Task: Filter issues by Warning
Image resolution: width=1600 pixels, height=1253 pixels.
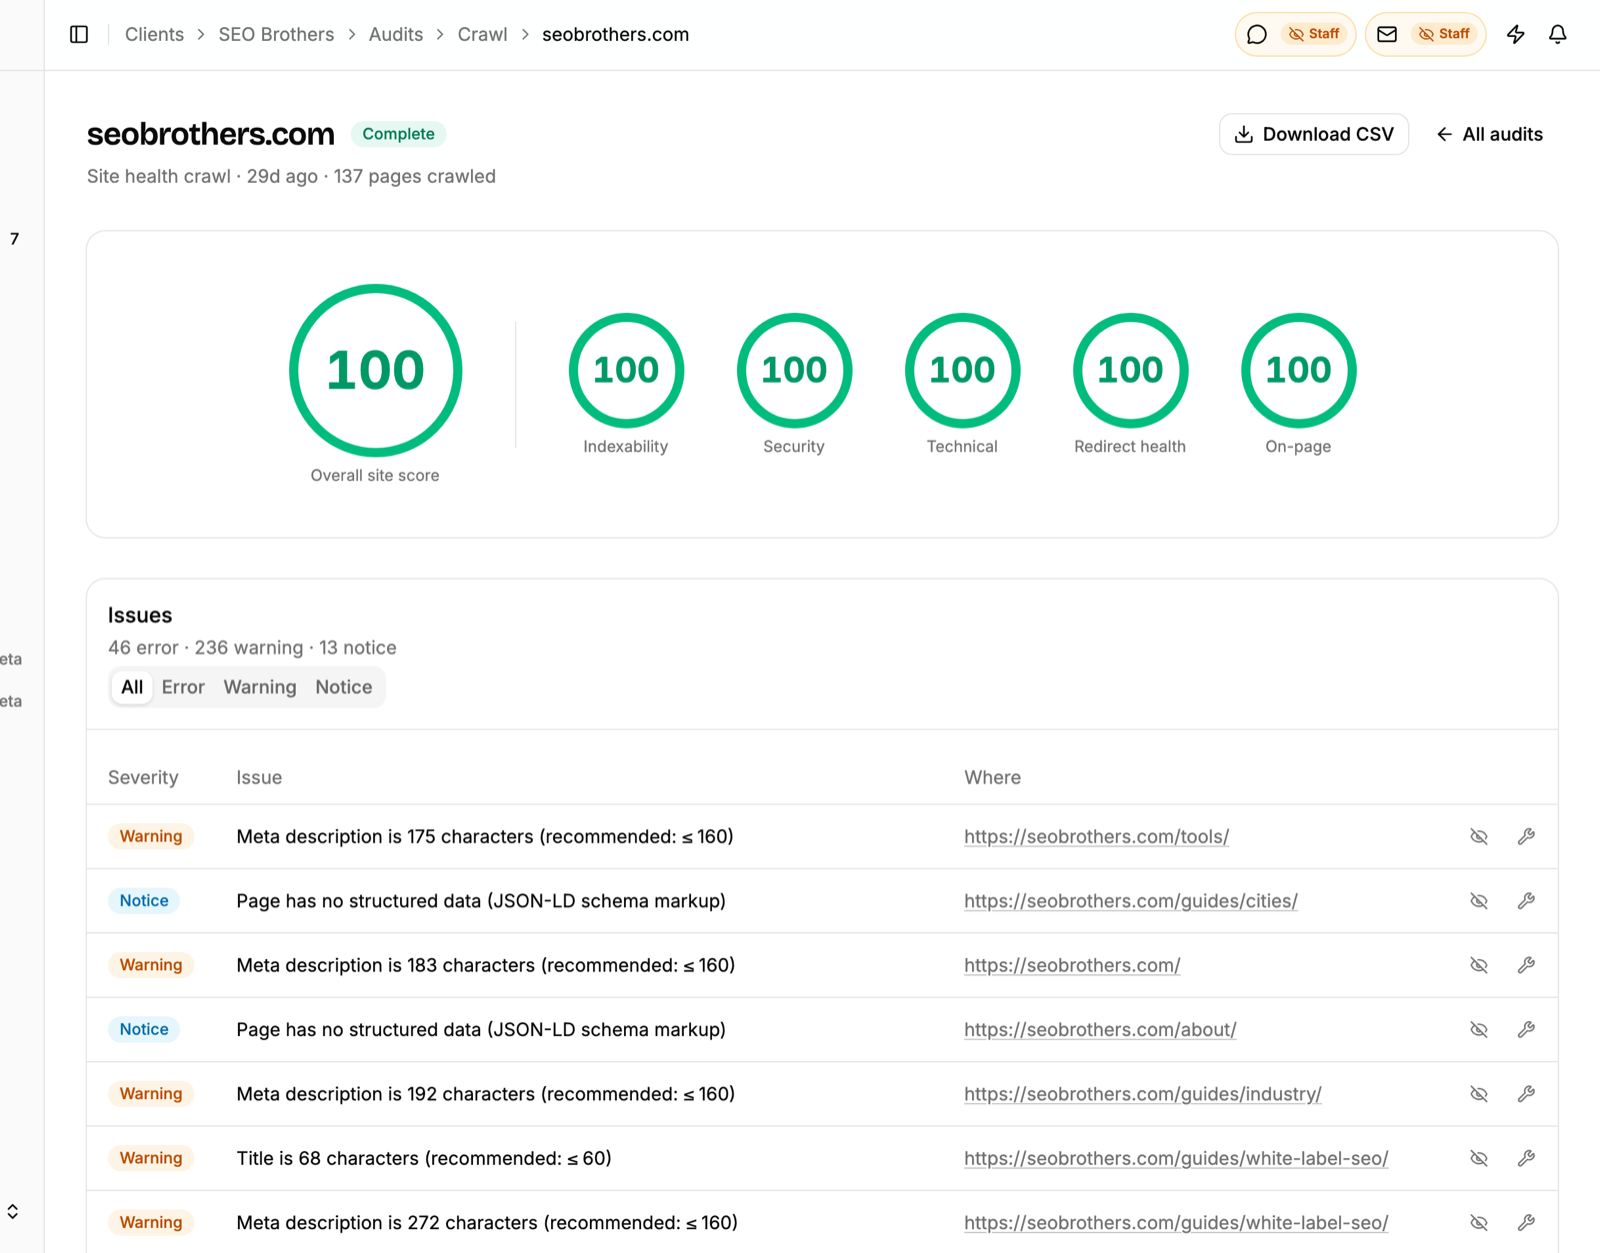Action: [260, 687]
